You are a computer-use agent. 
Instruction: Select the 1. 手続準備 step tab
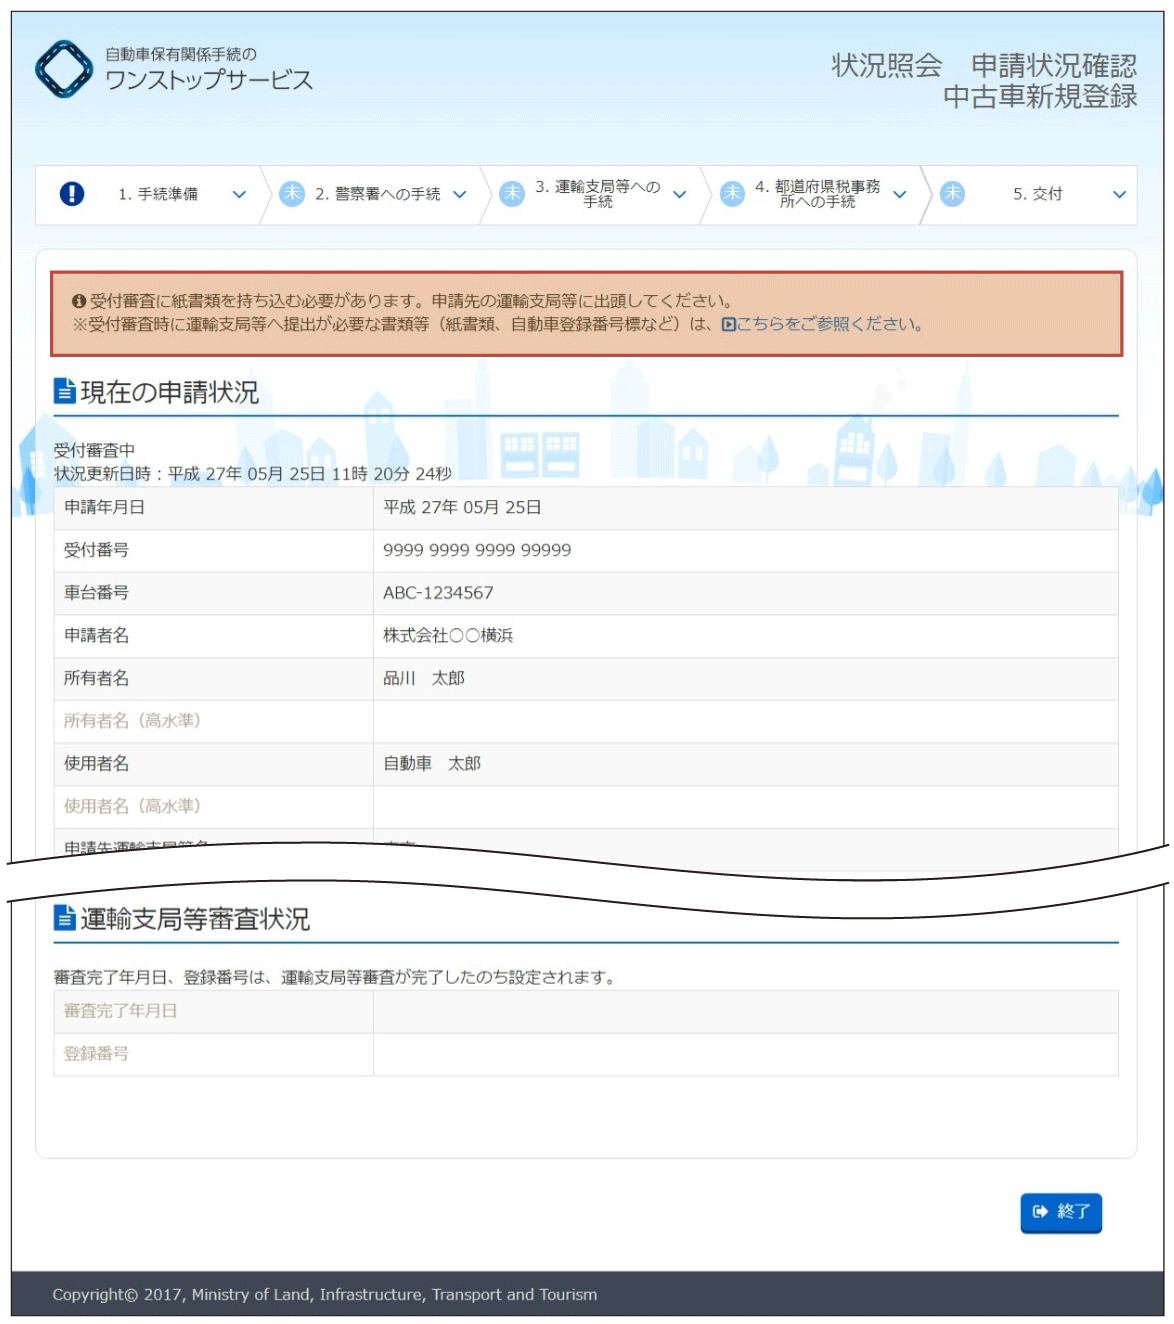[x=150, y=195]
